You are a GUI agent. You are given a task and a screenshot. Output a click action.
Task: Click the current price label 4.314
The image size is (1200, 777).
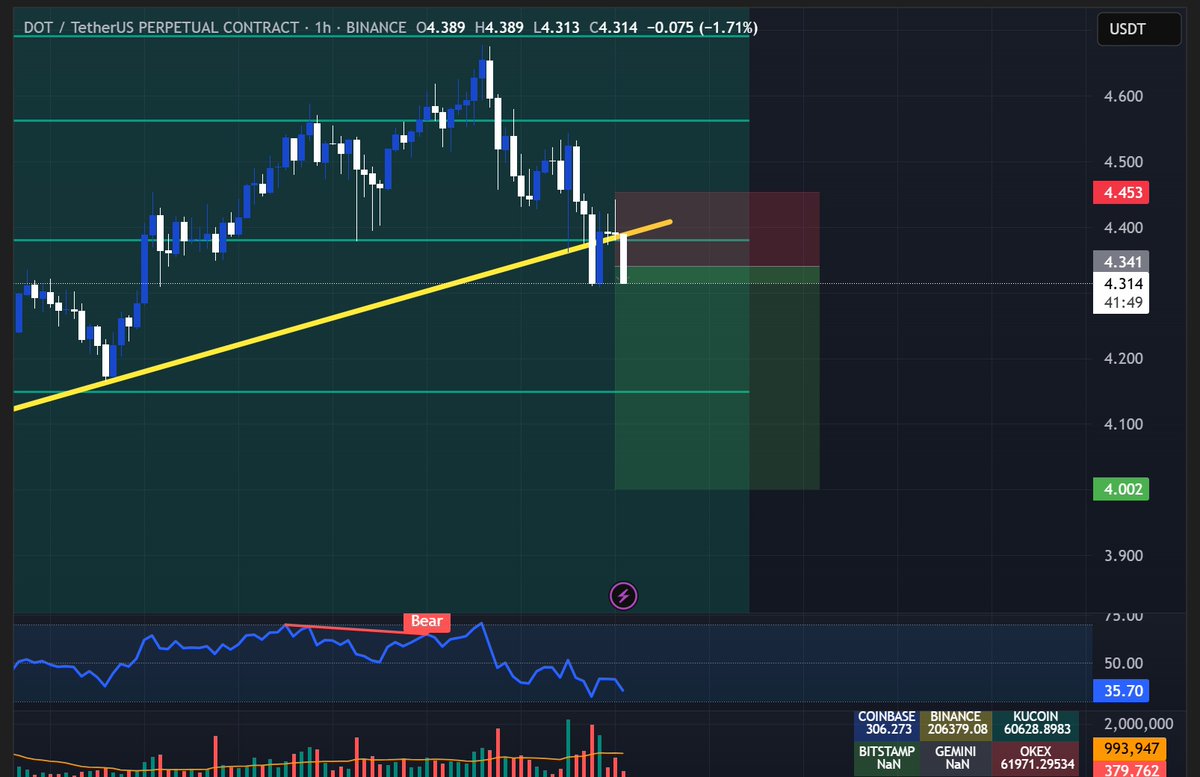[x=1122, y=283]
